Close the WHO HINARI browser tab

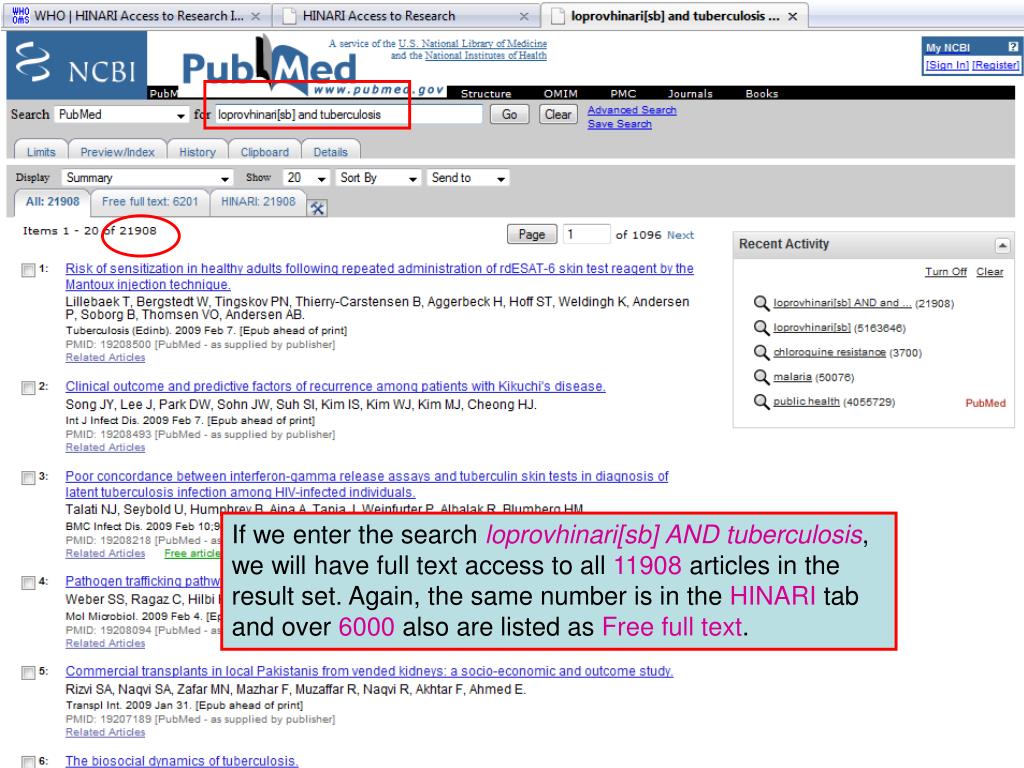(x=256, y=16)
